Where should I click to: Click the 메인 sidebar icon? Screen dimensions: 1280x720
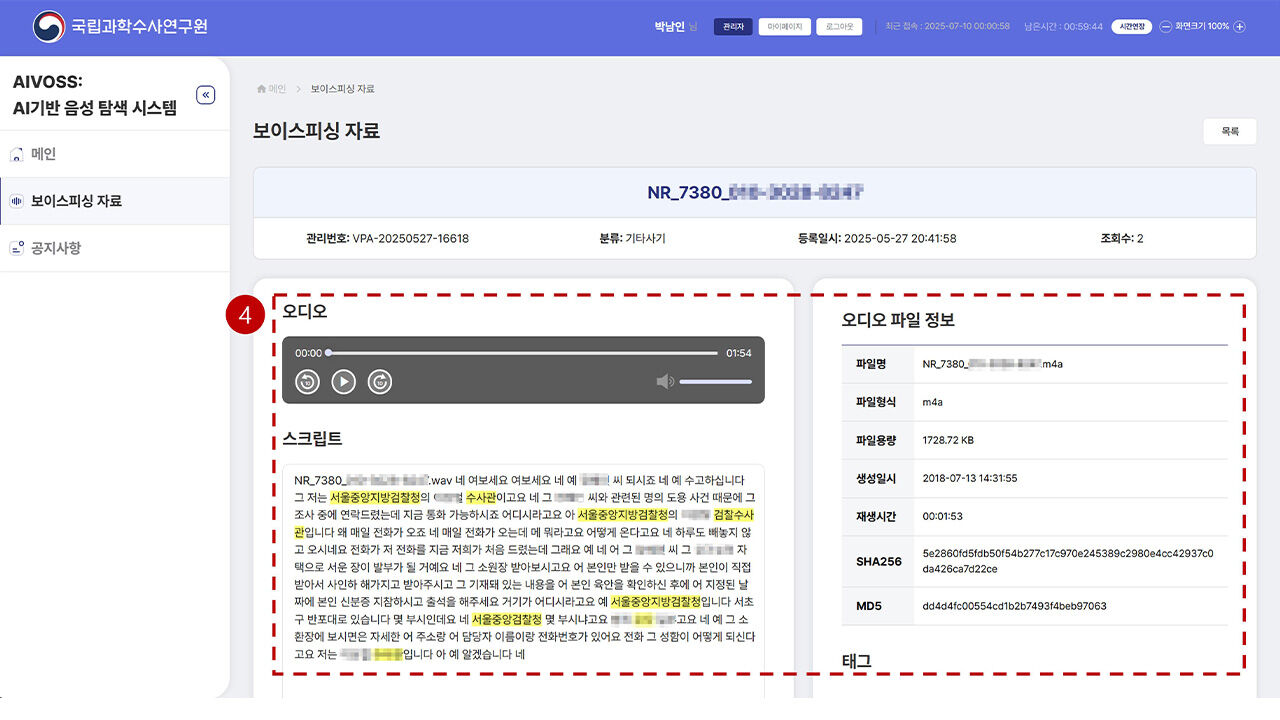tap(16, 155)
